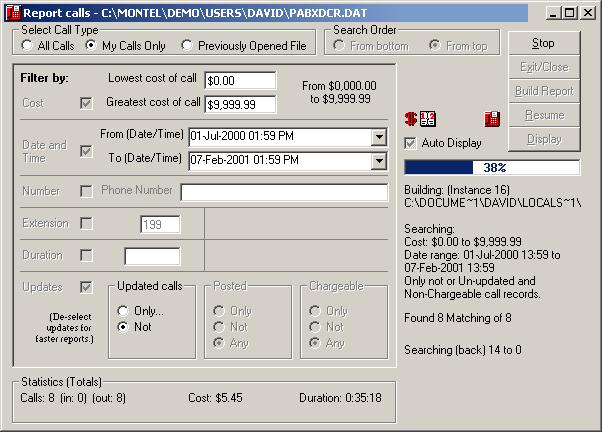
Task: Click the From Date/Time value 01-Jul-2000
Action: (x=243, y=136)
